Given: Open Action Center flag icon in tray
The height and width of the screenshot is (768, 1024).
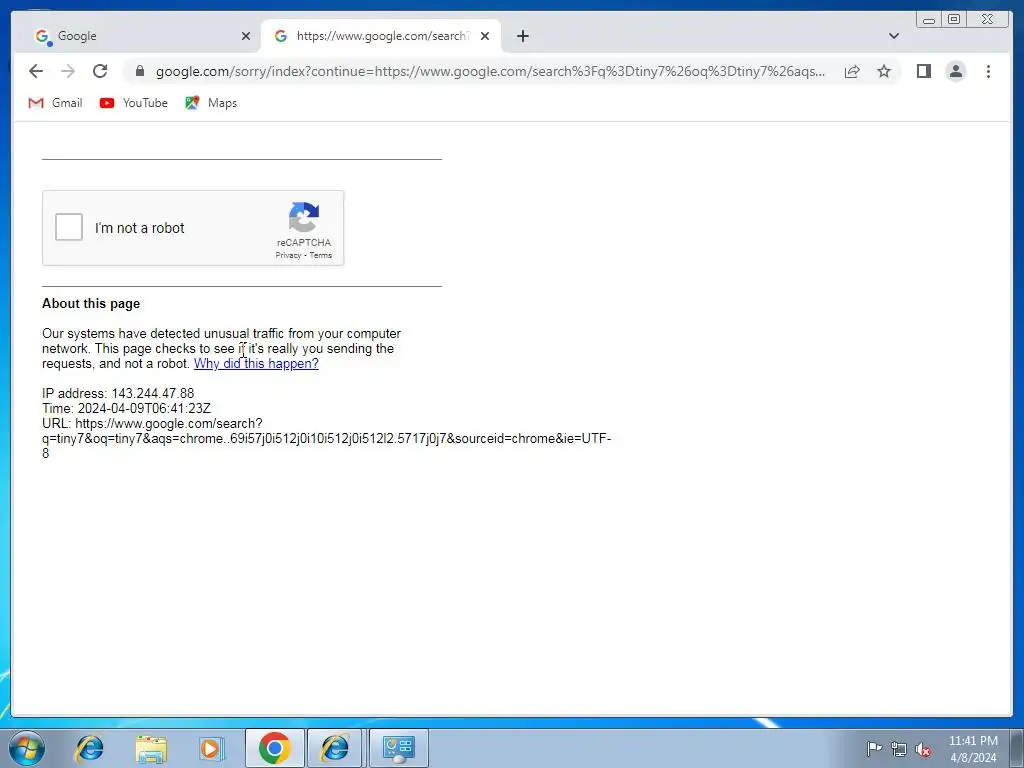Looking at the screenshot, I should (x=873, y=748).
